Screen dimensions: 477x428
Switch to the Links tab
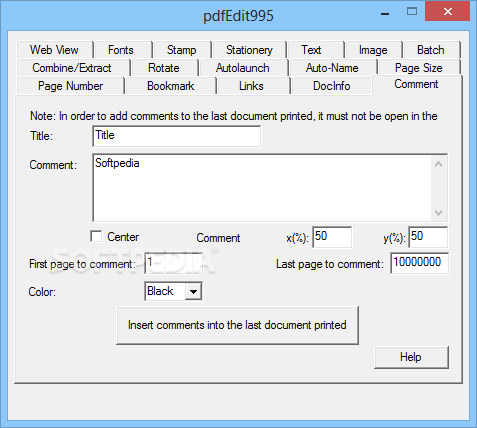[253, 86]
